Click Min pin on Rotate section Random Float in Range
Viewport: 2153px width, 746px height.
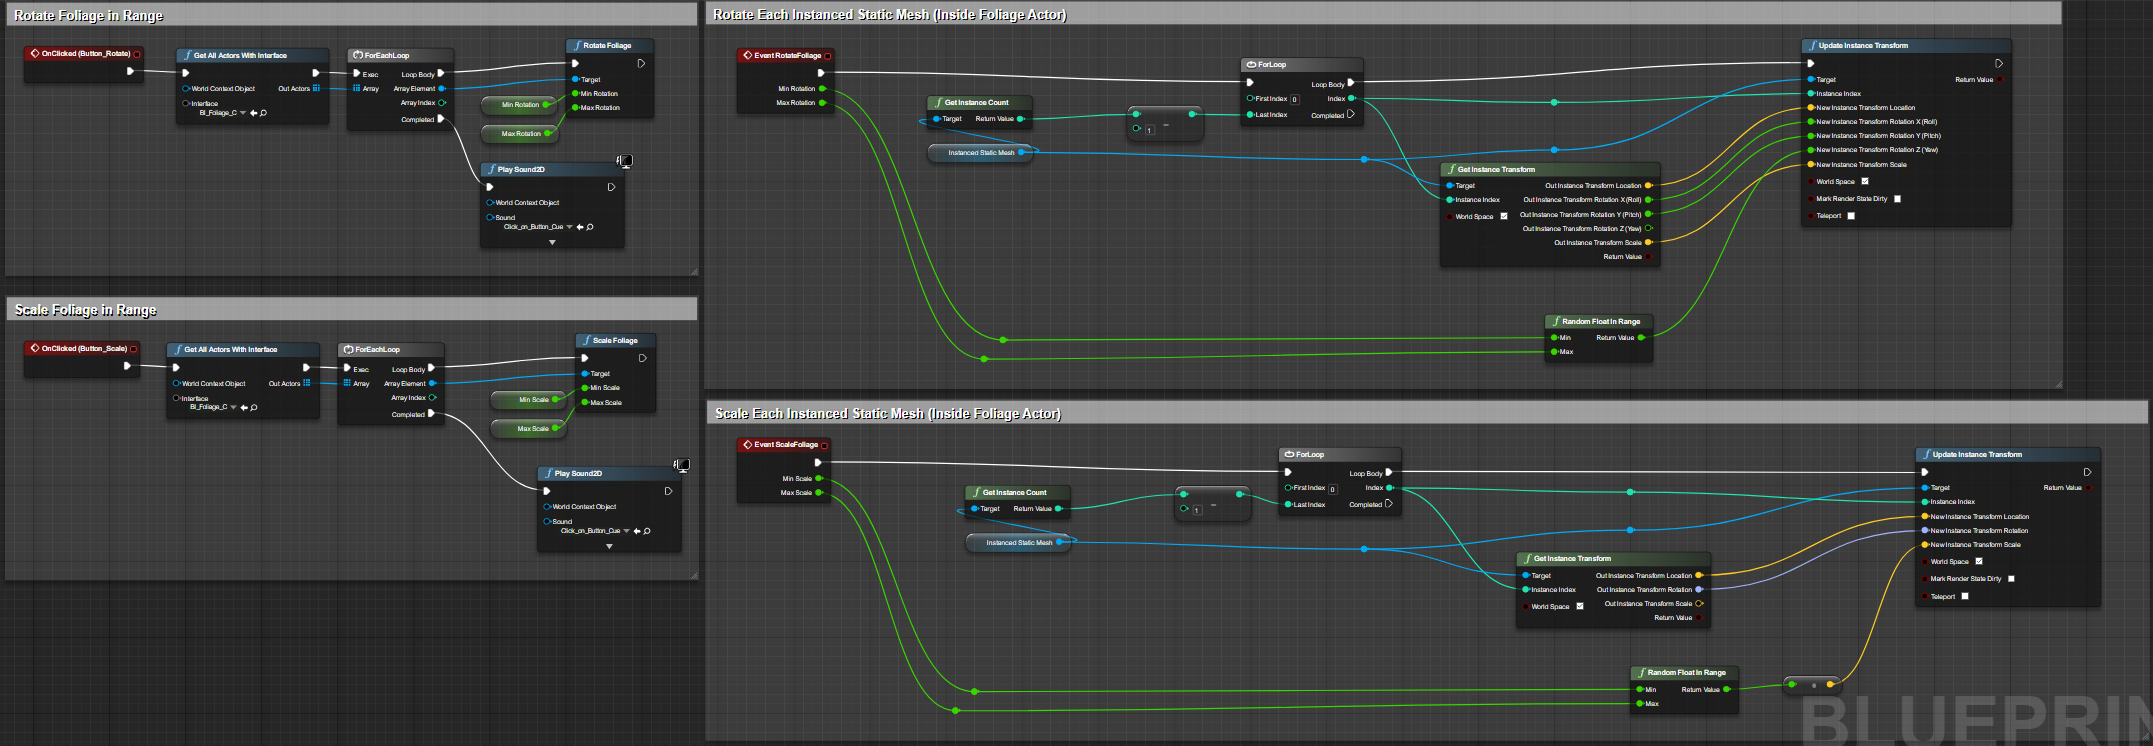[x=1554, y=337]
